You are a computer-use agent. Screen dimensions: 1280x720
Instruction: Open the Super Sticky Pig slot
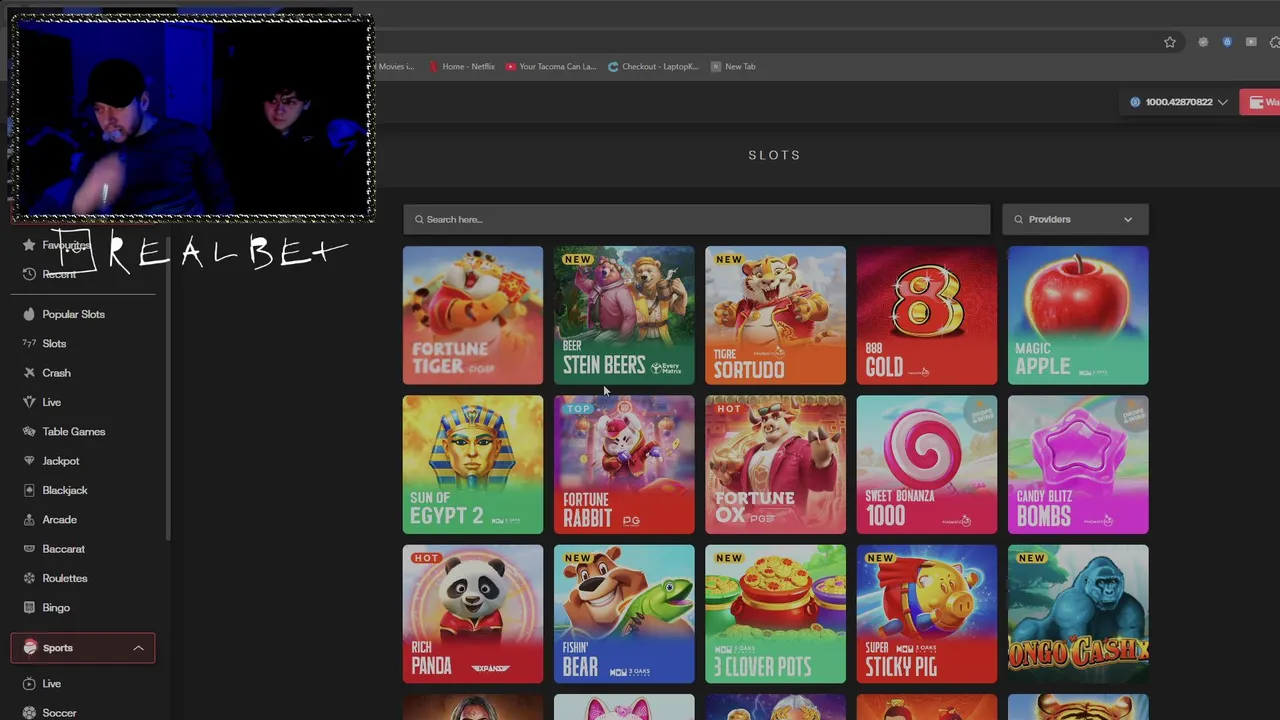point(927,614)
